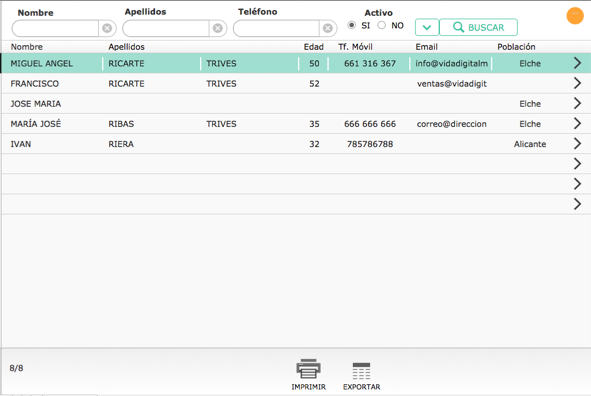Click email correo@direccion cell
Screen dimensions: 591x396
pyautogui.click(x=452, y=124)
